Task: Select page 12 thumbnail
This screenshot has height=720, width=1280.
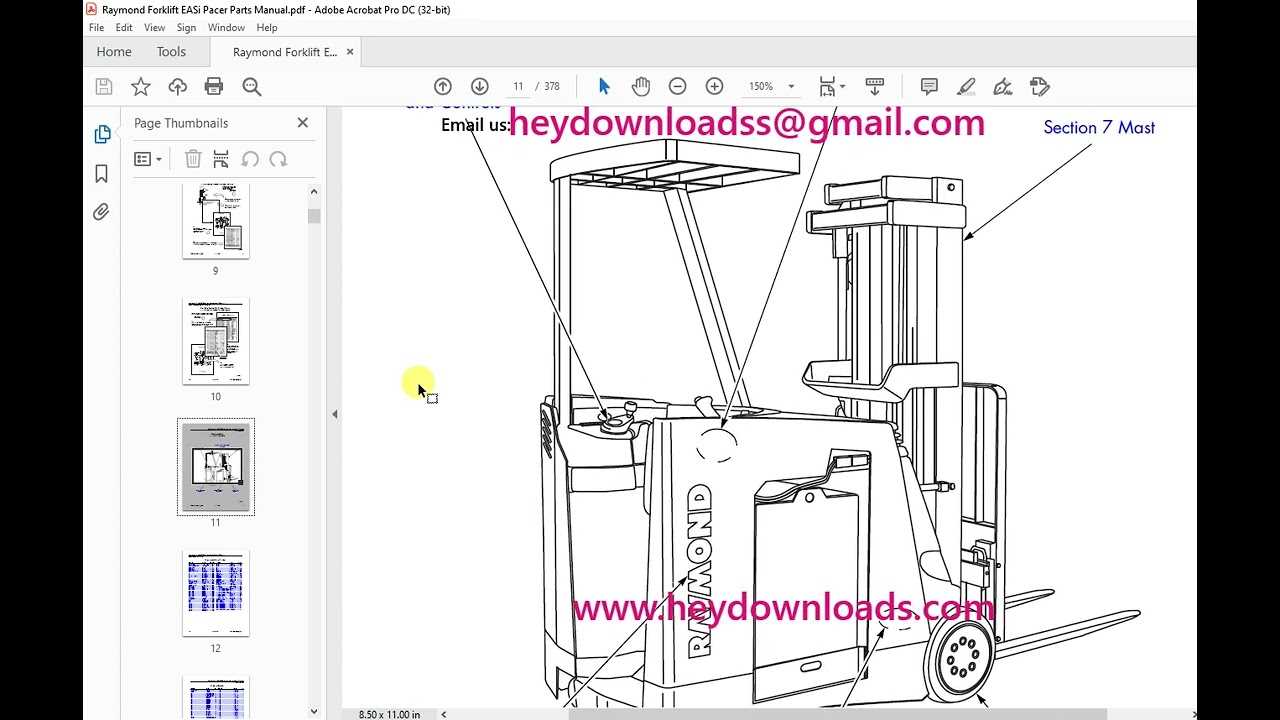Action: tap(215, 593)
